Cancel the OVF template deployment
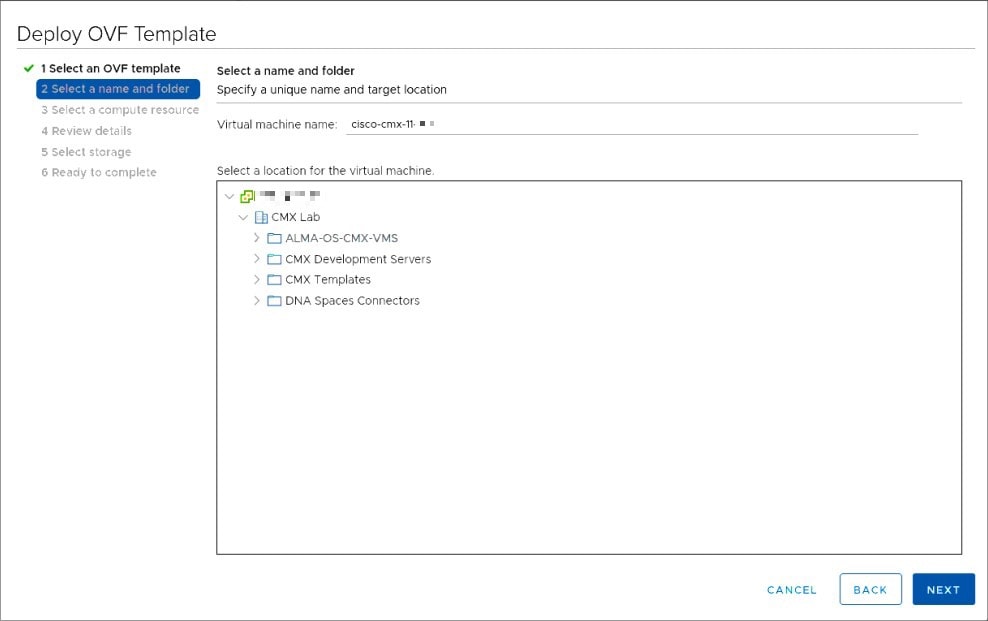The image size is (988, 621). pyautogui.click(x=791, y=589)
